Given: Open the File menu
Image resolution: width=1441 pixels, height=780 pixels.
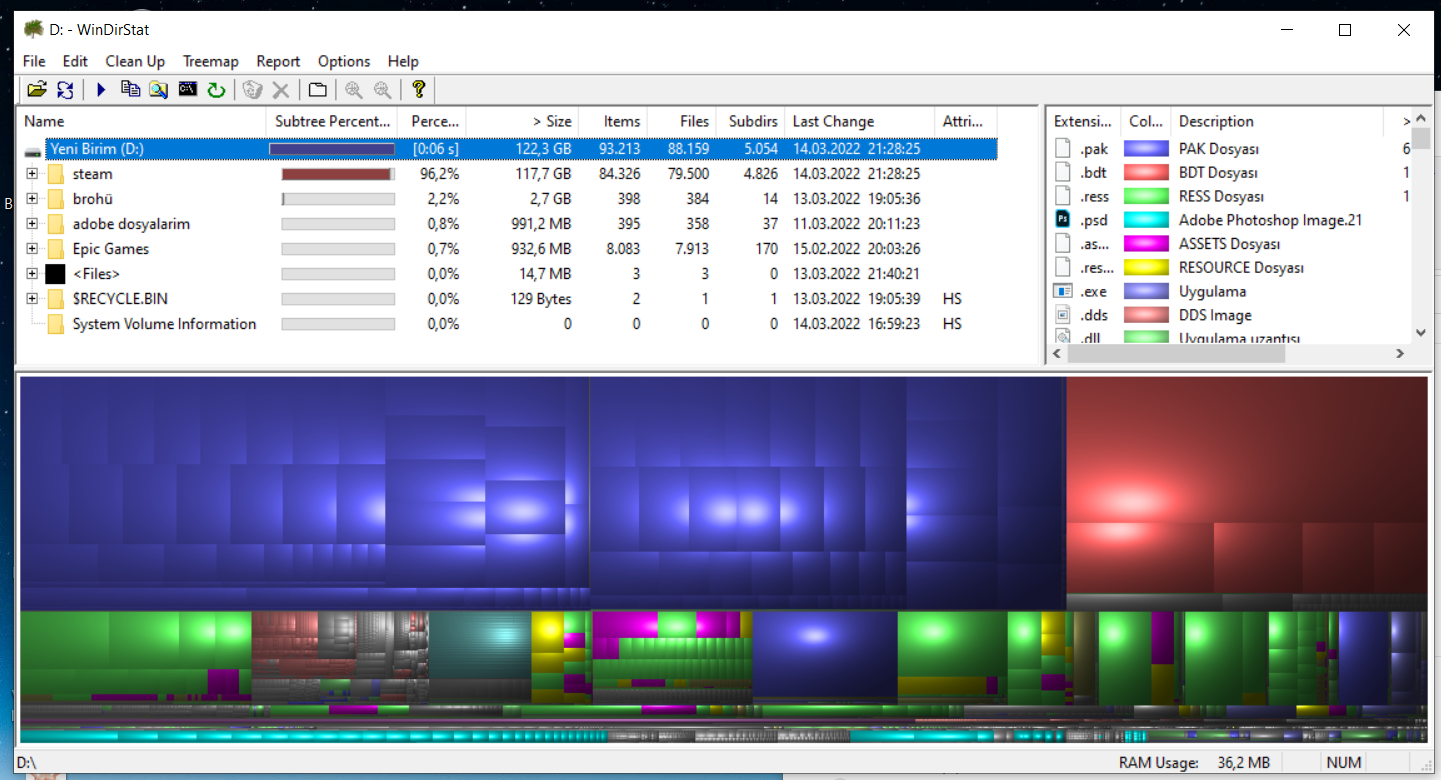Looking at the screenshot, I should pos(34,61).
